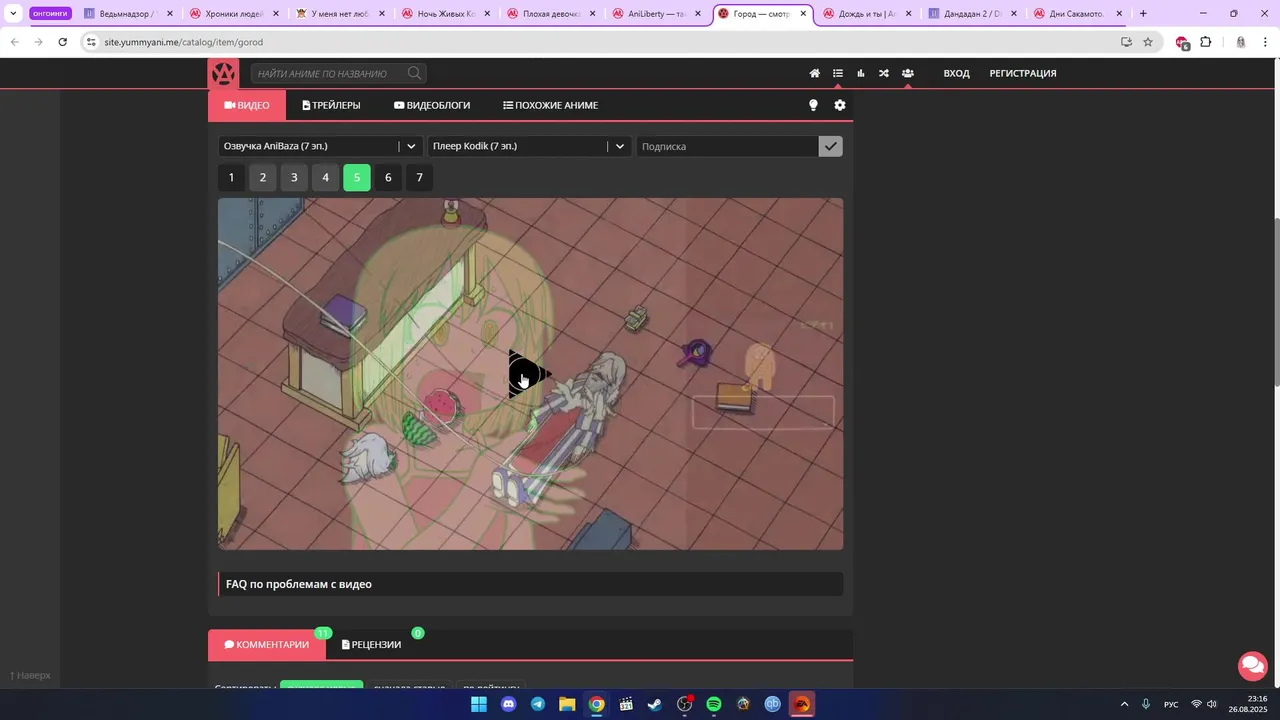The image size is (1280, 720).
Task: Open the Онгоинги tab group label
Action: [50, 14]
